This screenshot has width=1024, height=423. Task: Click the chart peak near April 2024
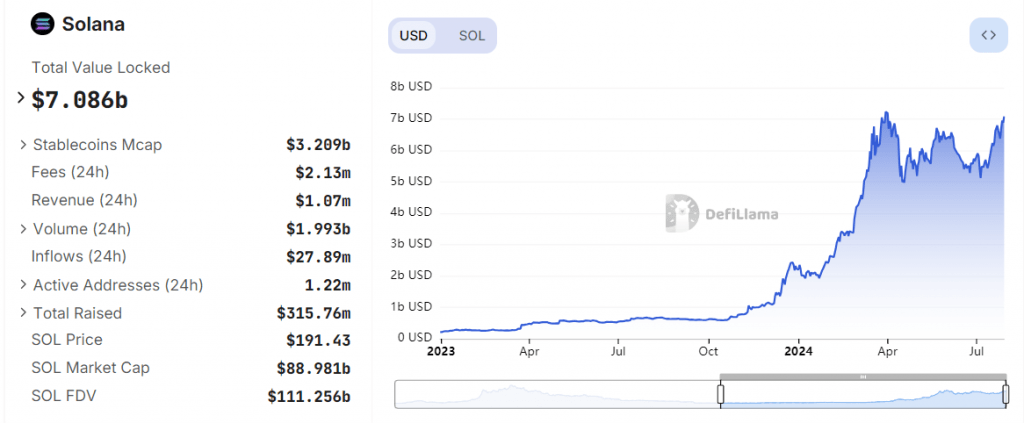tap(884, 114)
